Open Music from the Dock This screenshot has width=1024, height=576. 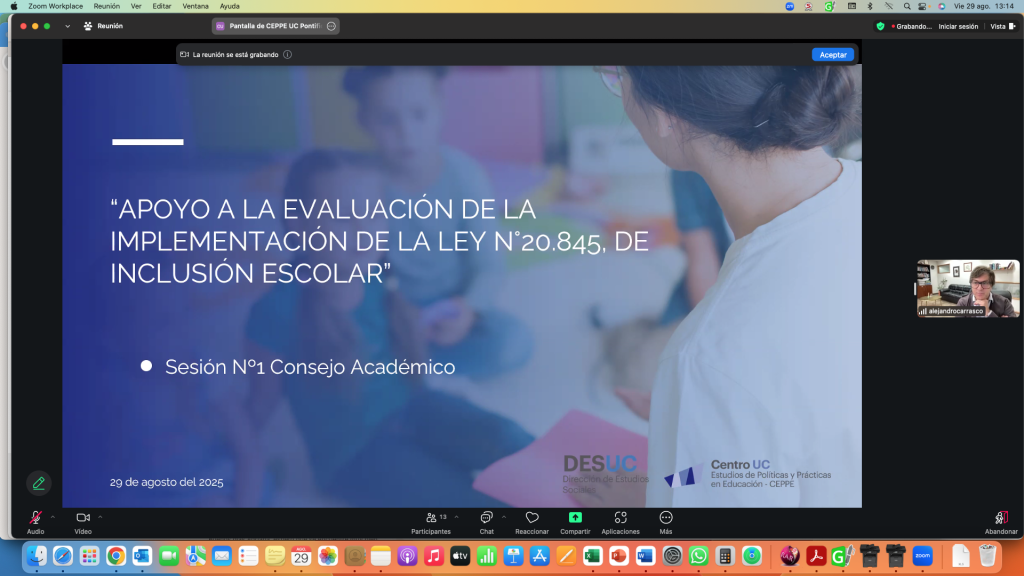click(434, 556)
